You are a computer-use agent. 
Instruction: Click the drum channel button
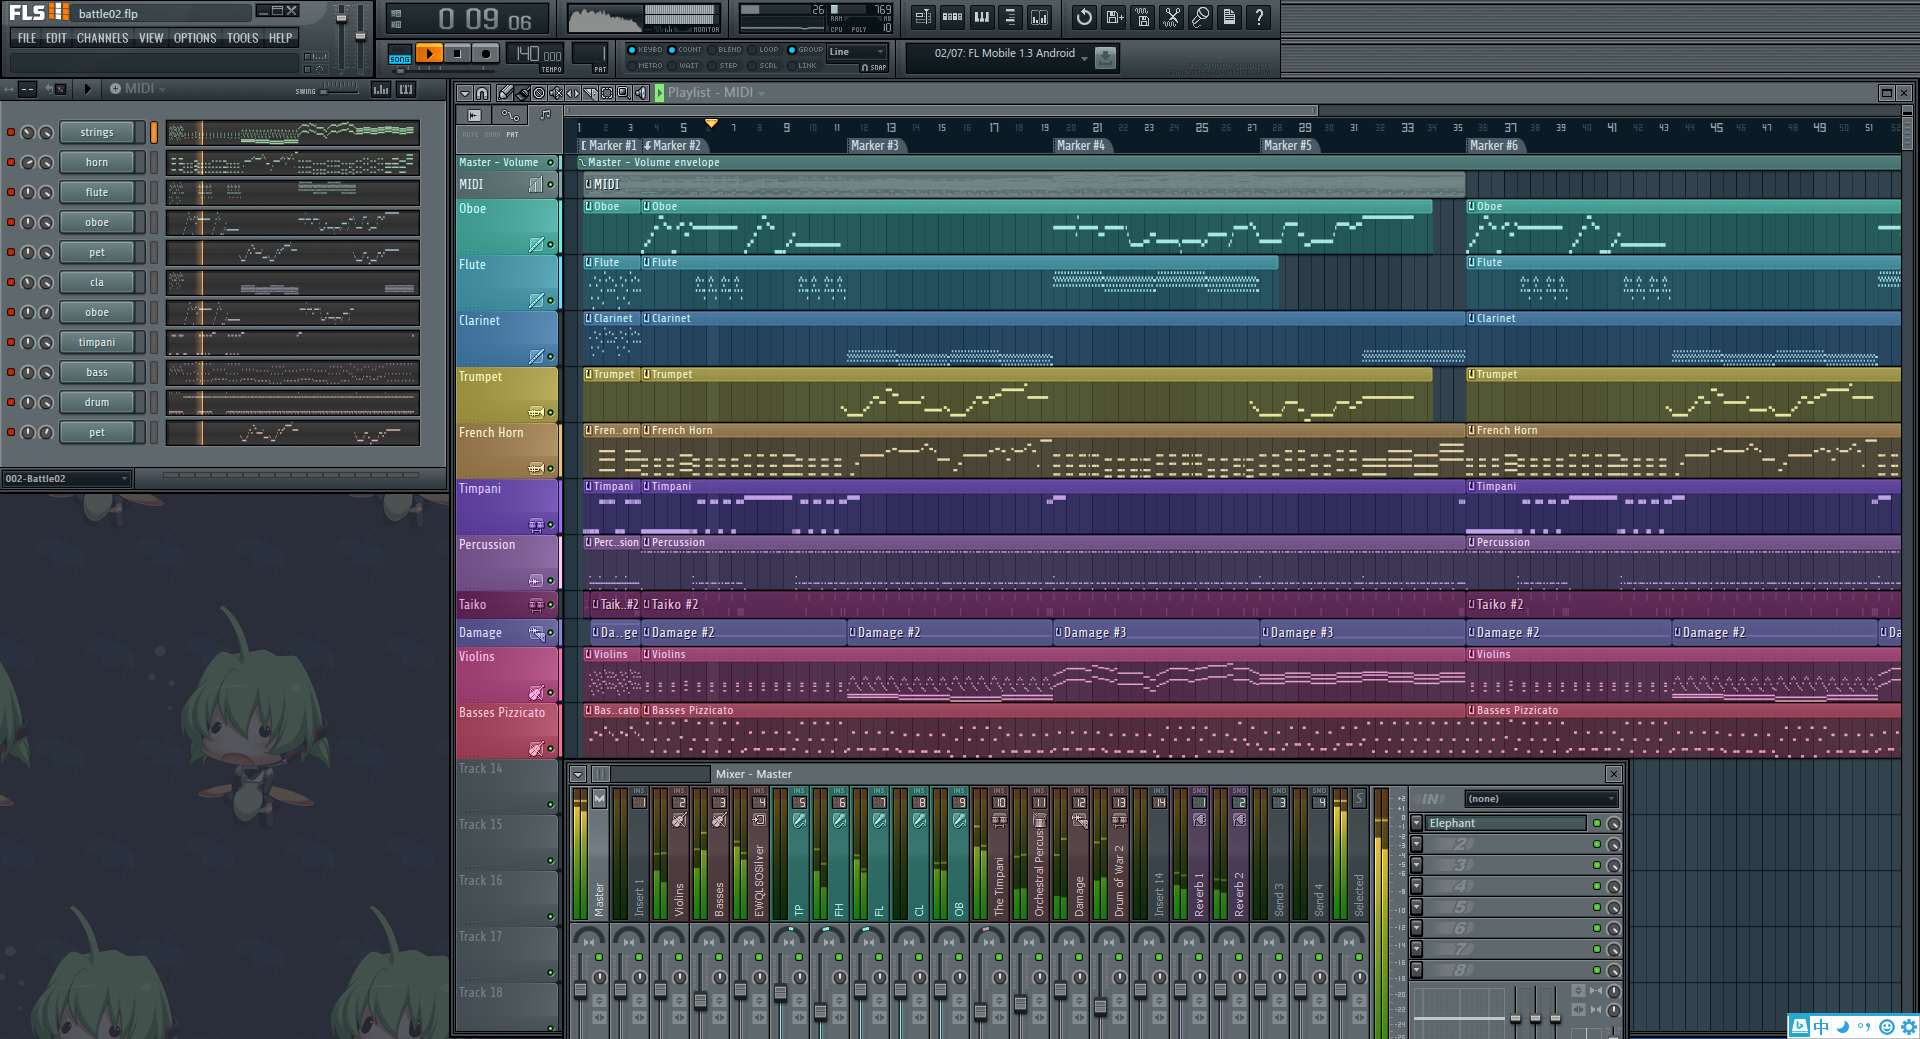97,402
